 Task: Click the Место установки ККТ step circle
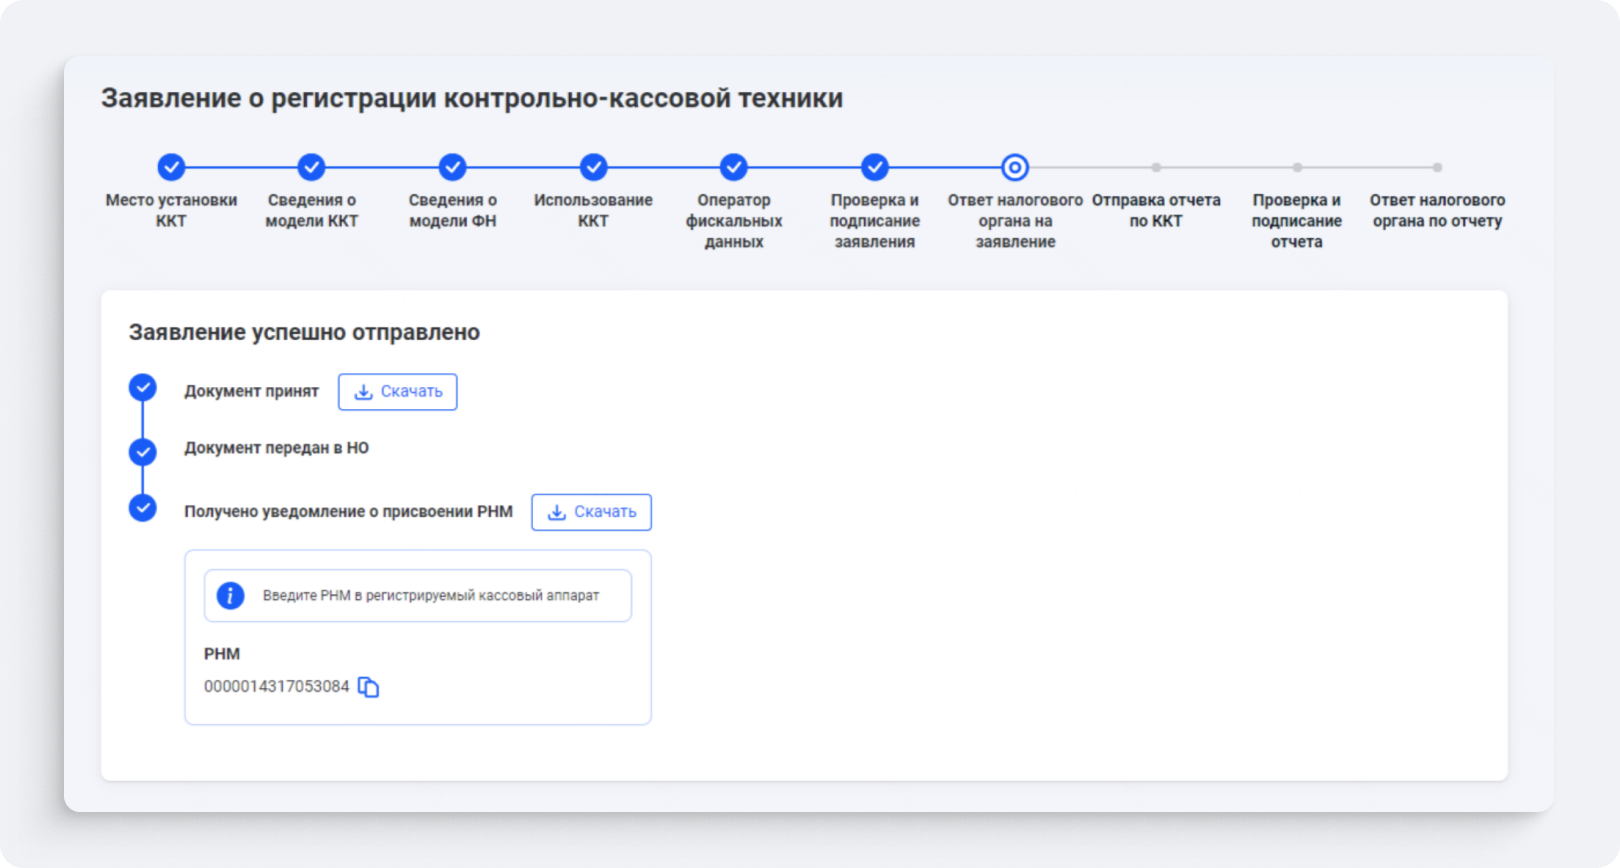[171, 167]
